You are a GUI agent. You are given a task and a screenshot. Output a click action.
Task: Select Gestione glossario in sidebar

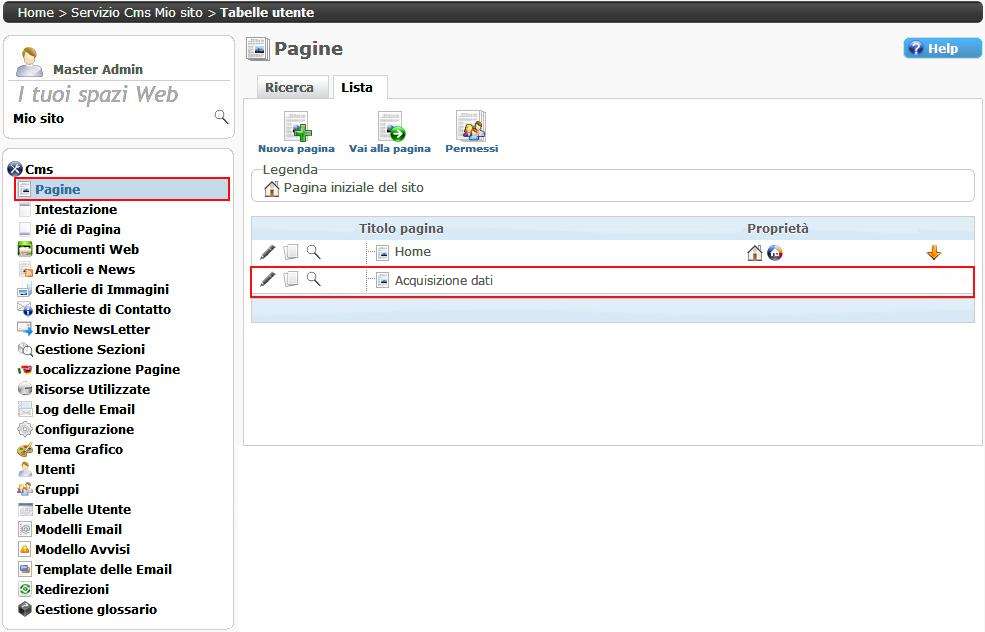point(95,609)
